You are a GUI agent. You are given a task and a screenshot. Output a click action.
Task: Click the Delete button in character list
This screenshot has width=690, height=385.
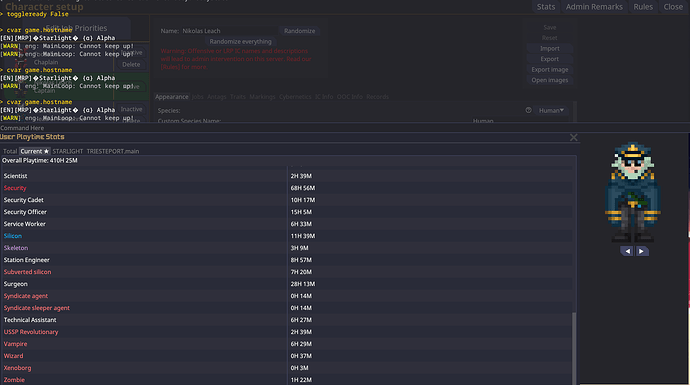pyautogui.click(x=131, y=64)
